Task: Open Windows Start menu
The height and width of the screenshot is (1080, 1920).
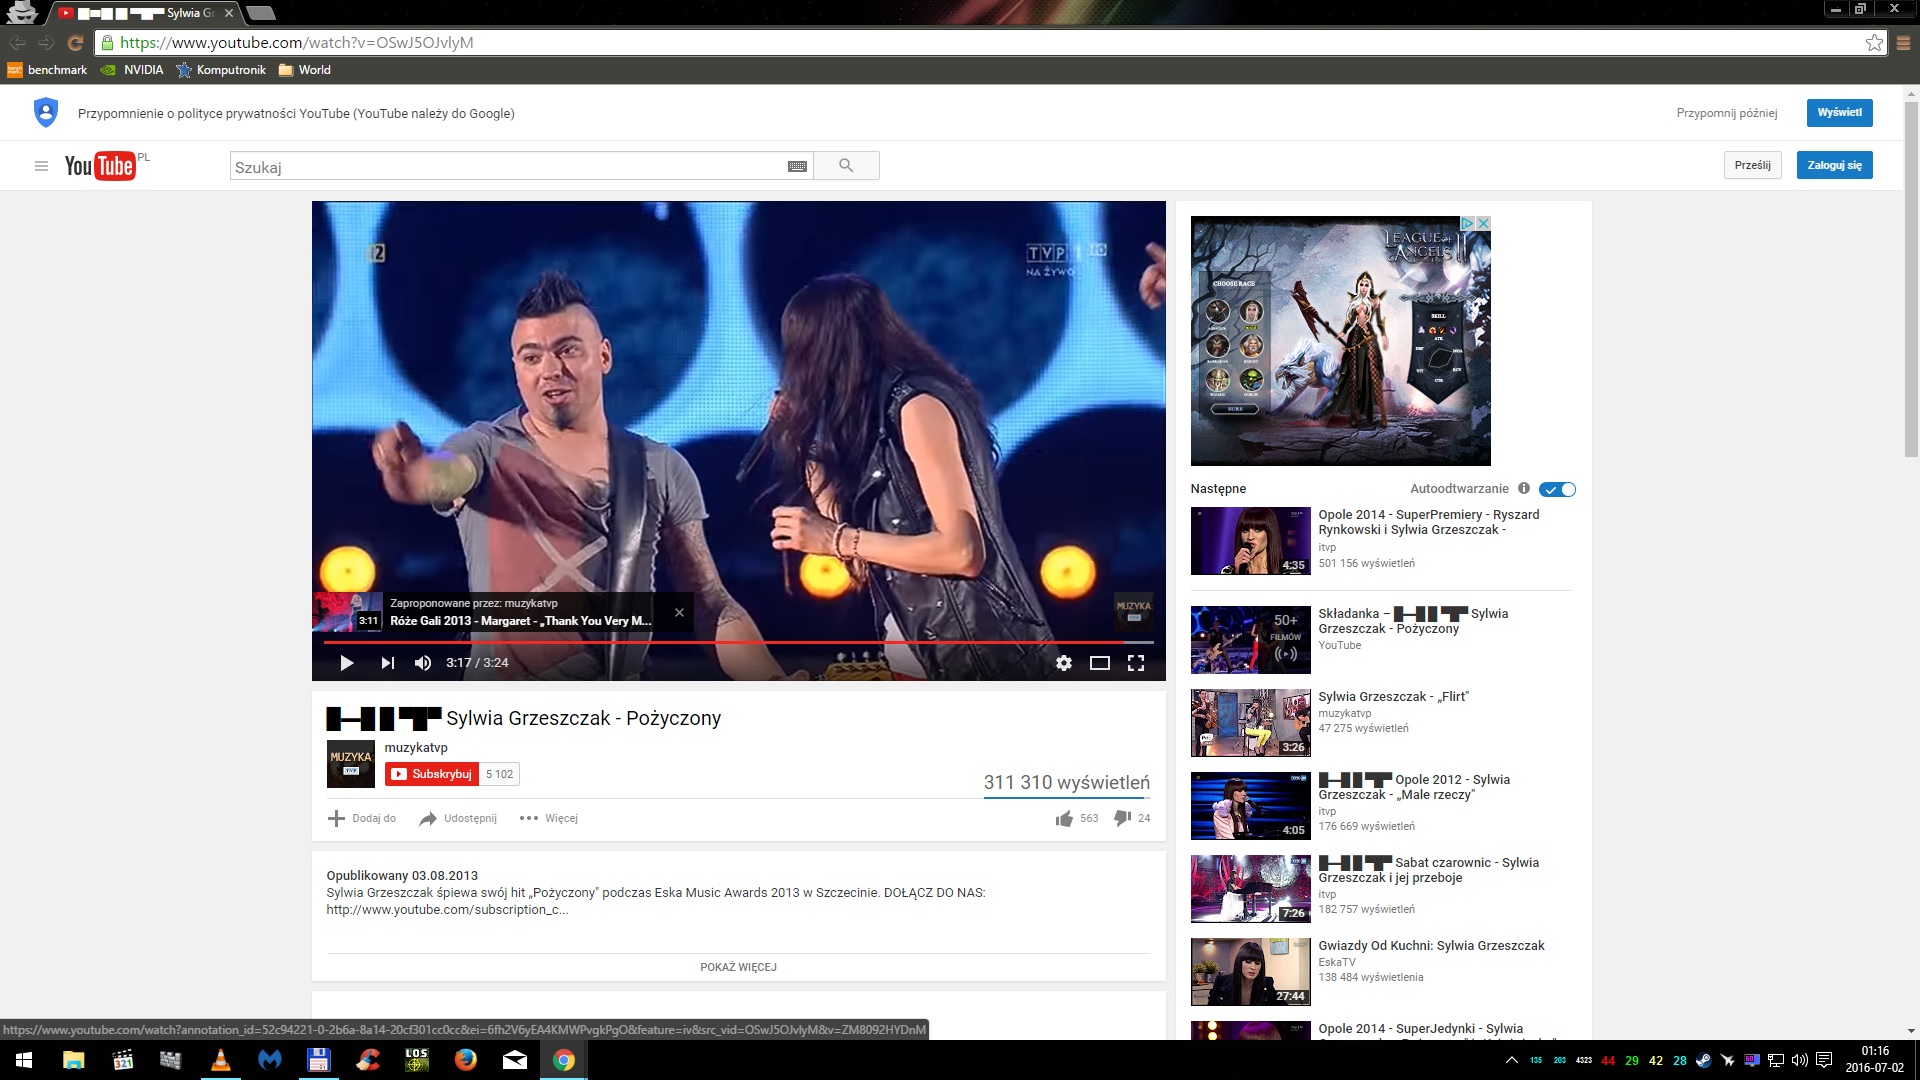Action: [24, 1060]
